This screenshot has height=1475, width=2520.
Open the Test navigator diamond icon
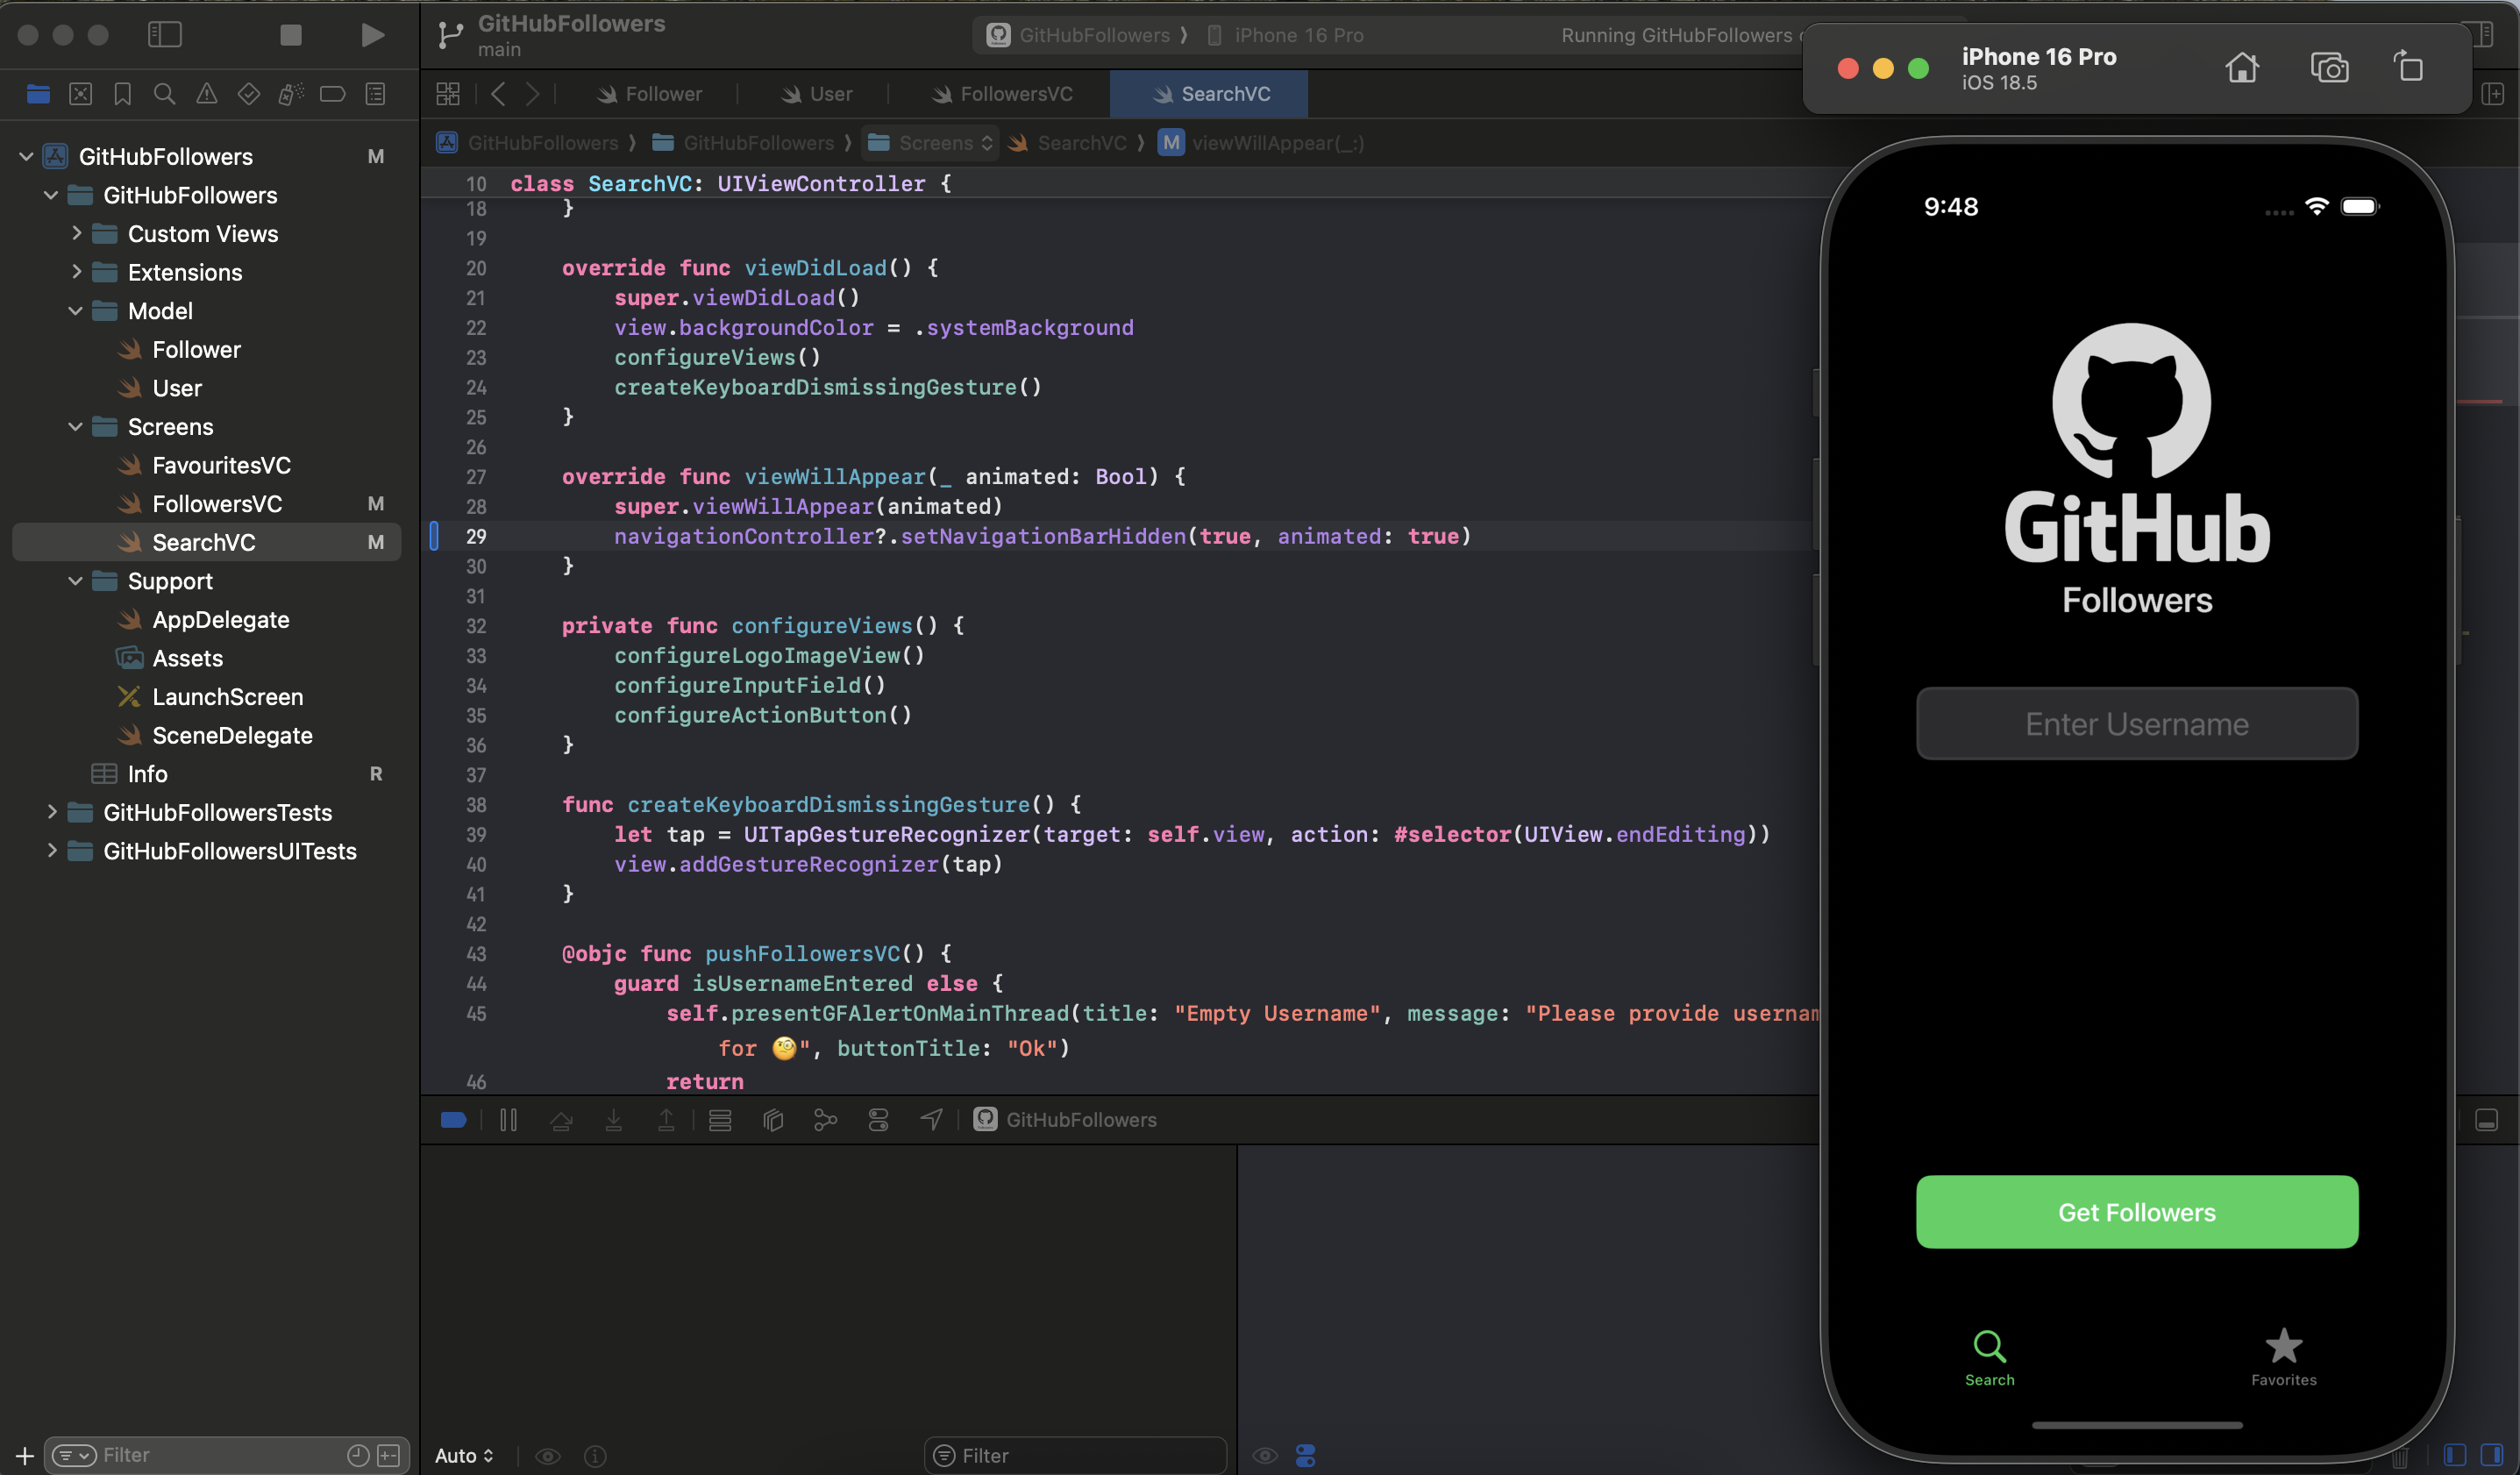click(x=249, y=94)
